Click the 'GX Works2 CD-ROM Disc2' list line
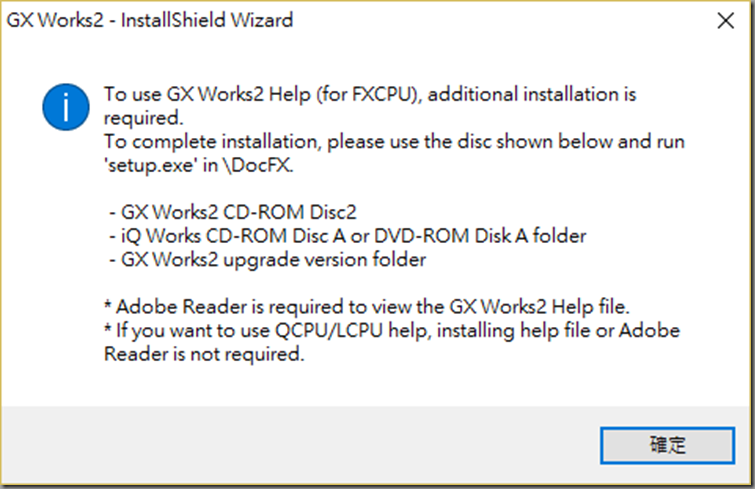This screenshot has width=755, height=489. [x=233, y=212]
